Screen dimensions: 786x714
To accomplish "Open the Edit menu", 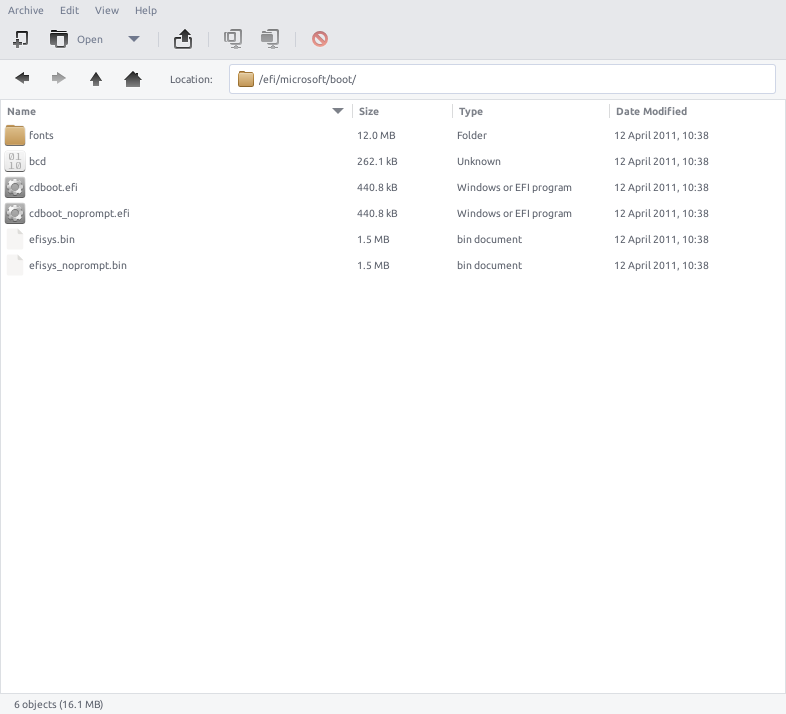I will tap(69, 10).
